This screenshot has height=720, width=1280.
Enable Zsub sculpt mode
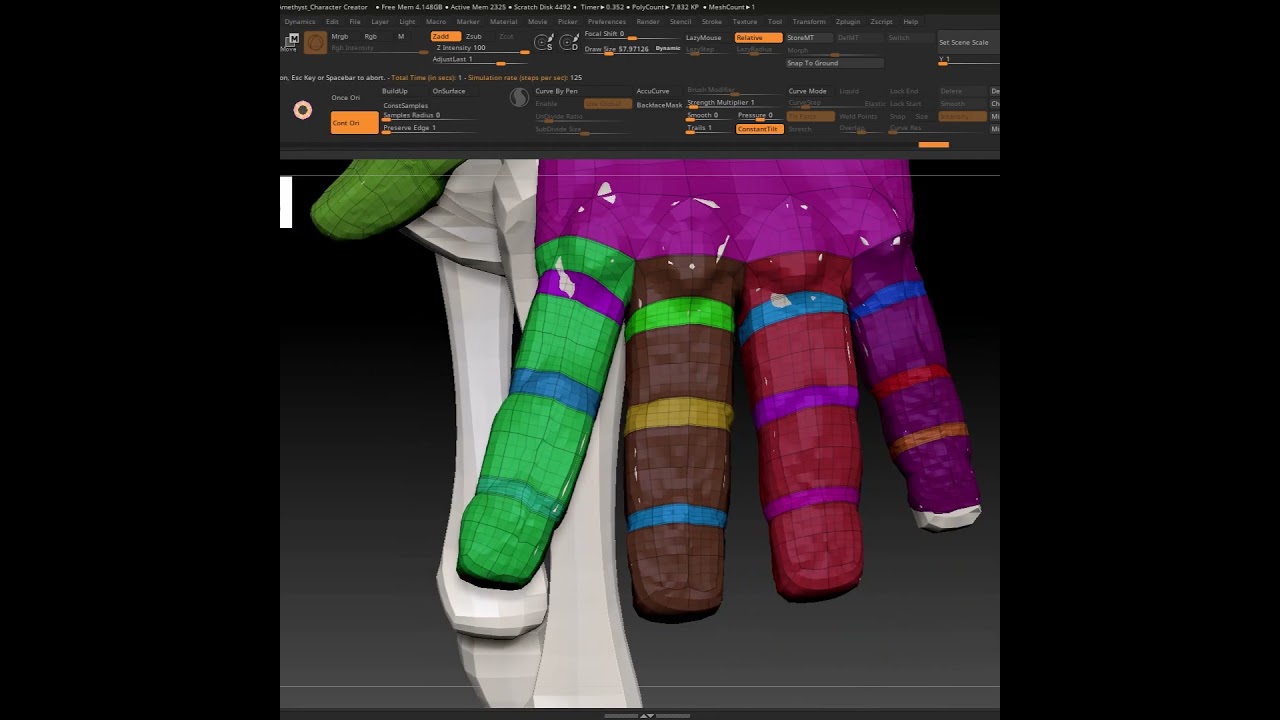(474, 37)
